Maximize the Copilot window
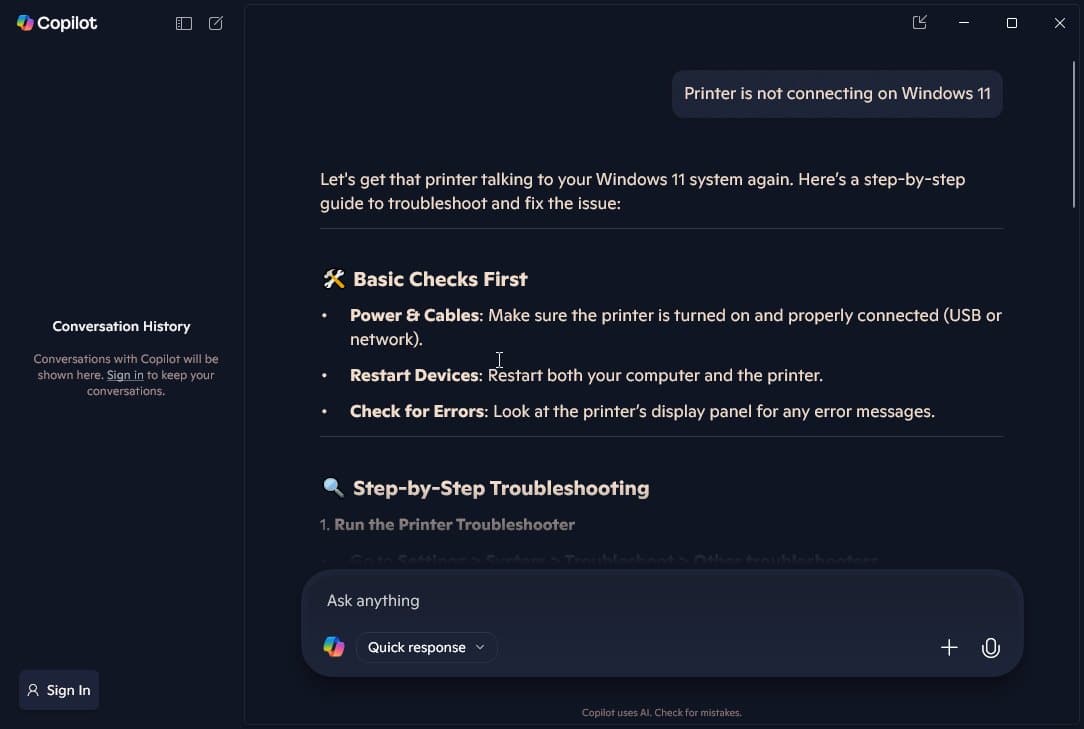This screenshot has width=1084, height=729. point(1012,23)
